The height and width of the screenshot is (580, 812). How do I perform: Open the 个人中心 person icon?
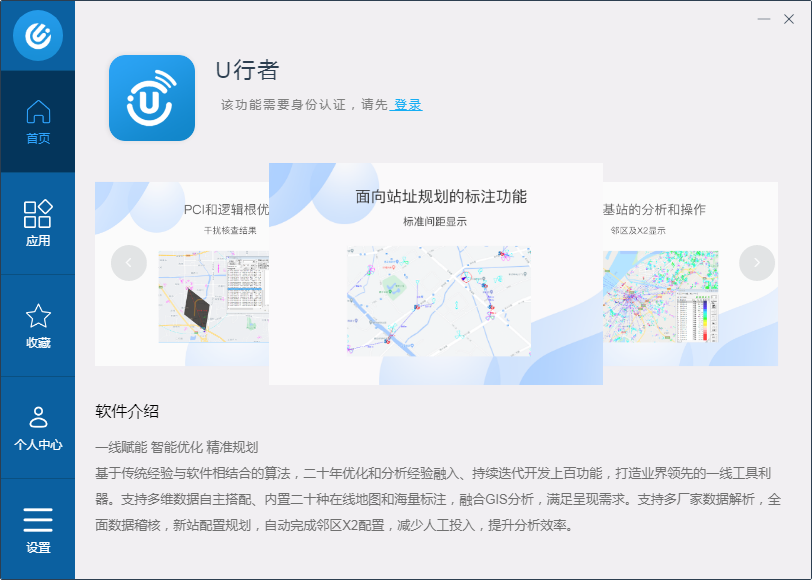[37, 415]
